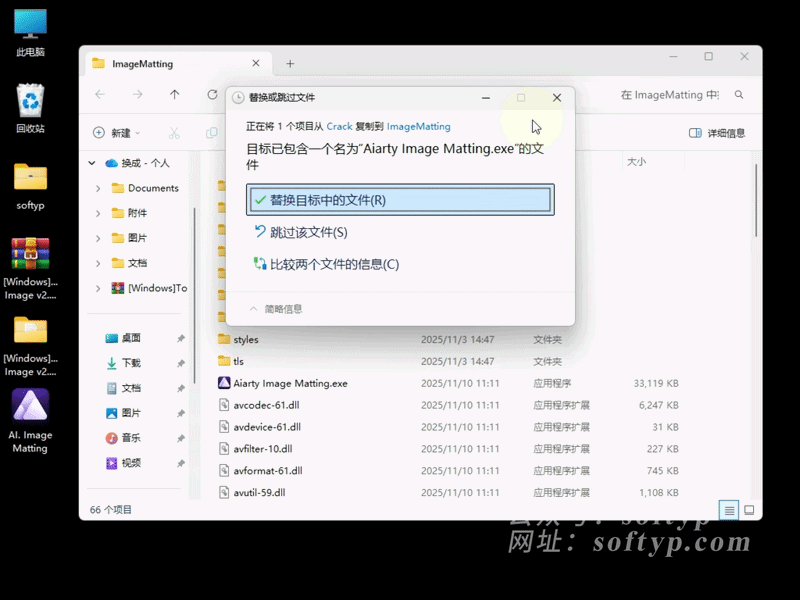Viewport: 800px width, 600px height.
Task: Open the Crack source folder link
Action: point(339,126)
